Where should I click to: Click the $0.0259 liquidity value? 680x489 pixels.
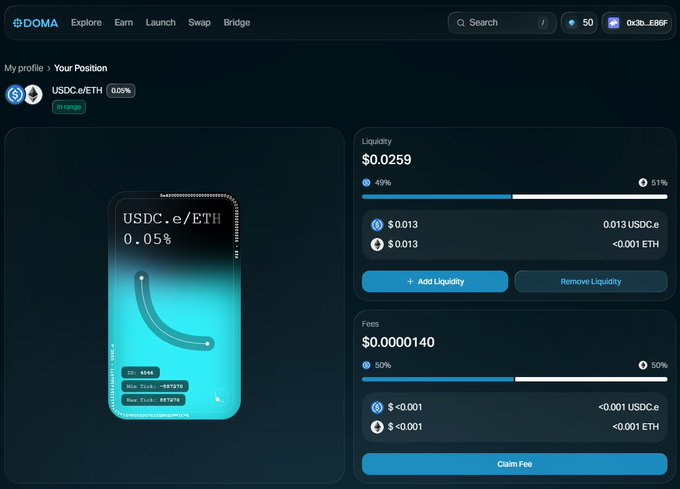(x=386, y=160)
